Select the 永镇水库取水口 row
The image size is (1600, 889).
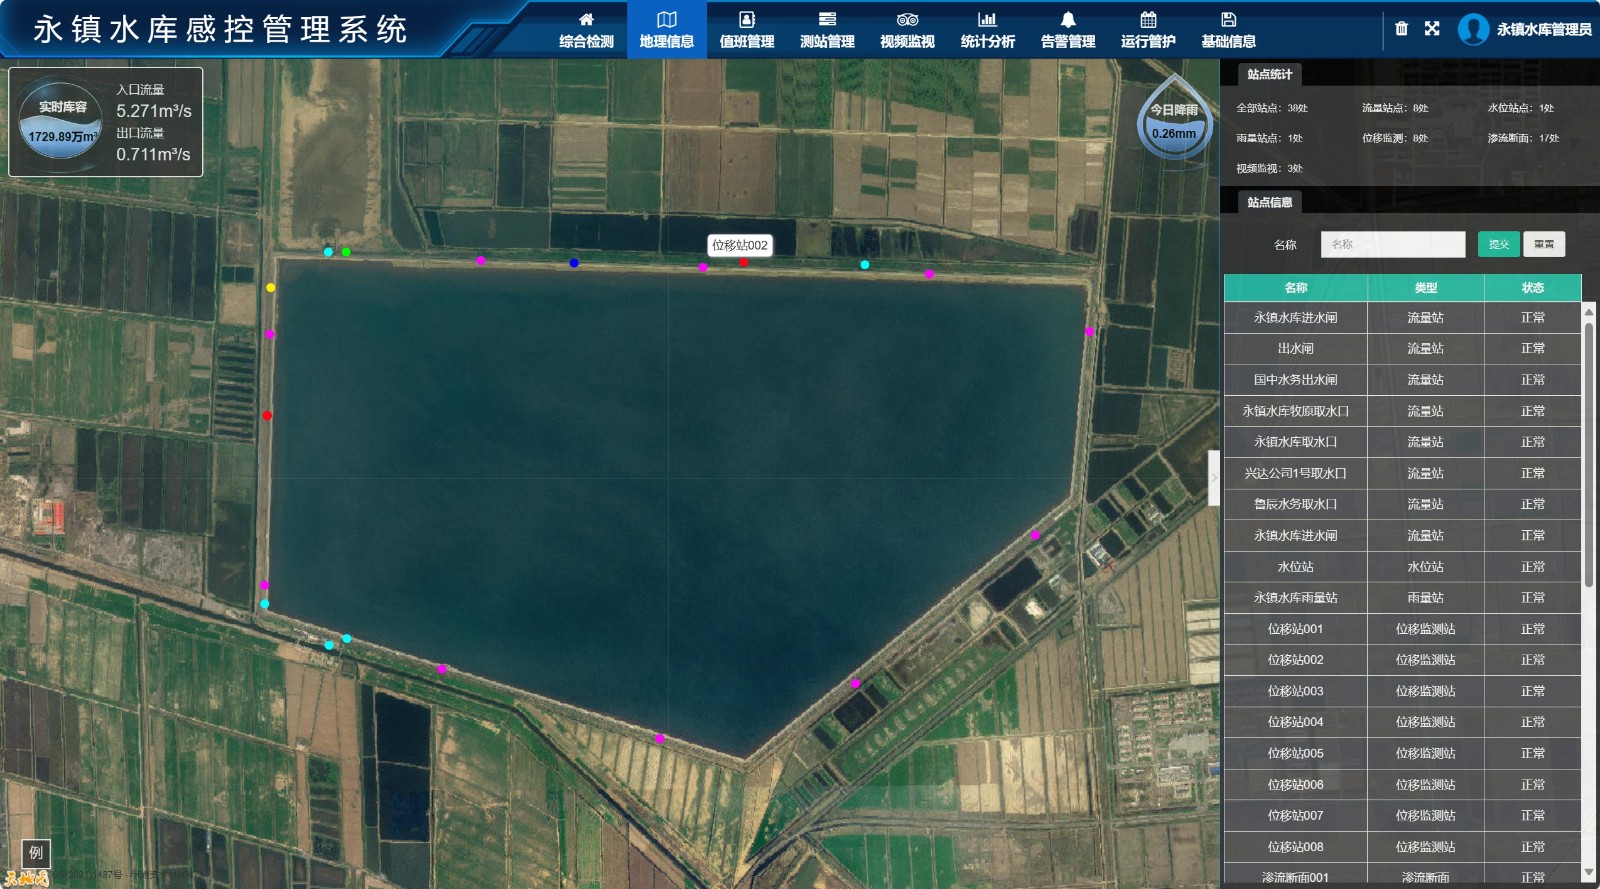[x=1402, y=442]
